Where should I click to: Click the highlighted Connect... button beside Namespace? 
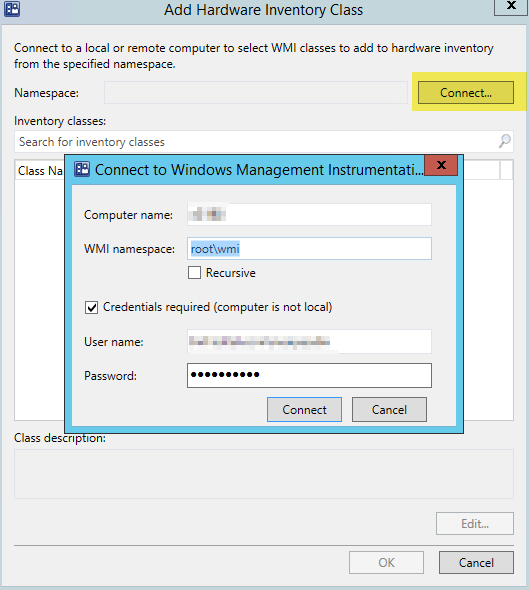[x=466, y=93]
